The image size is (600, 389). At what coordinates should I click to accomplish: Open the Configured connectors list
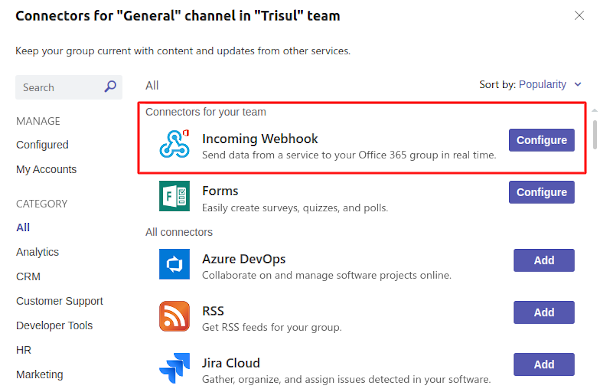click(42, 145)
